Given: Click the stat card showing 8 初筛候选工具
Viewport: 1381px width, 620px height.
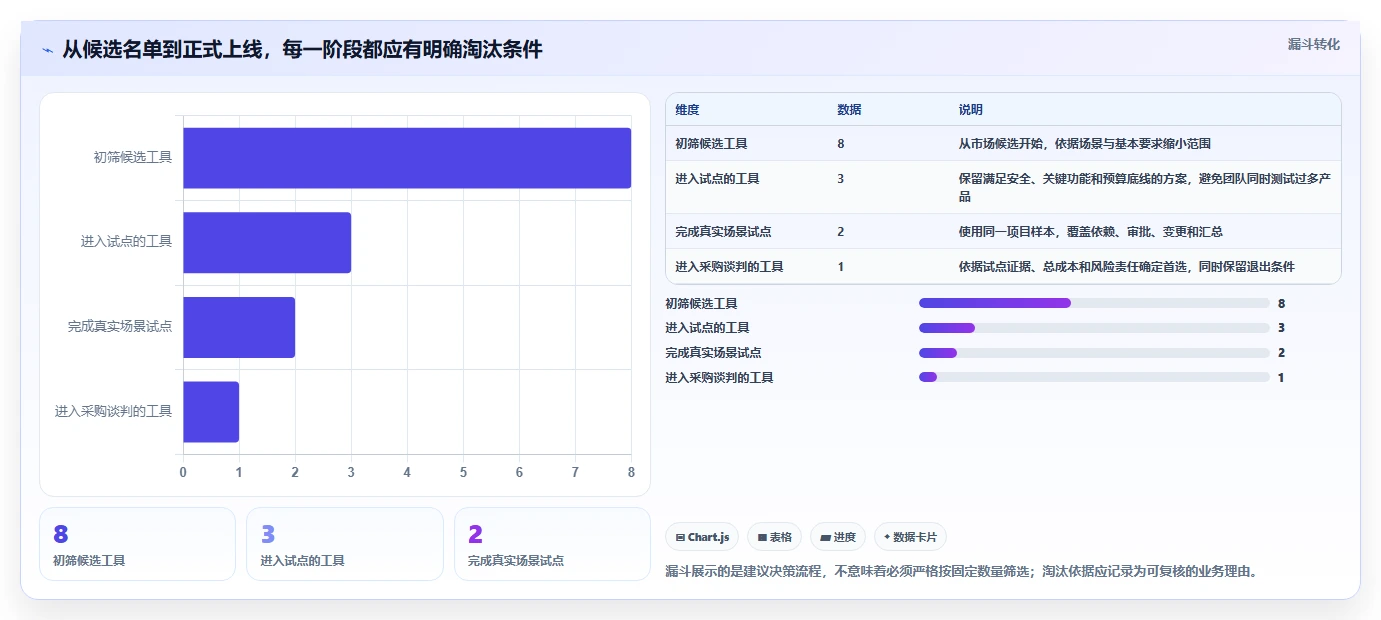Looking at the screenshot, I should [137, 544].
